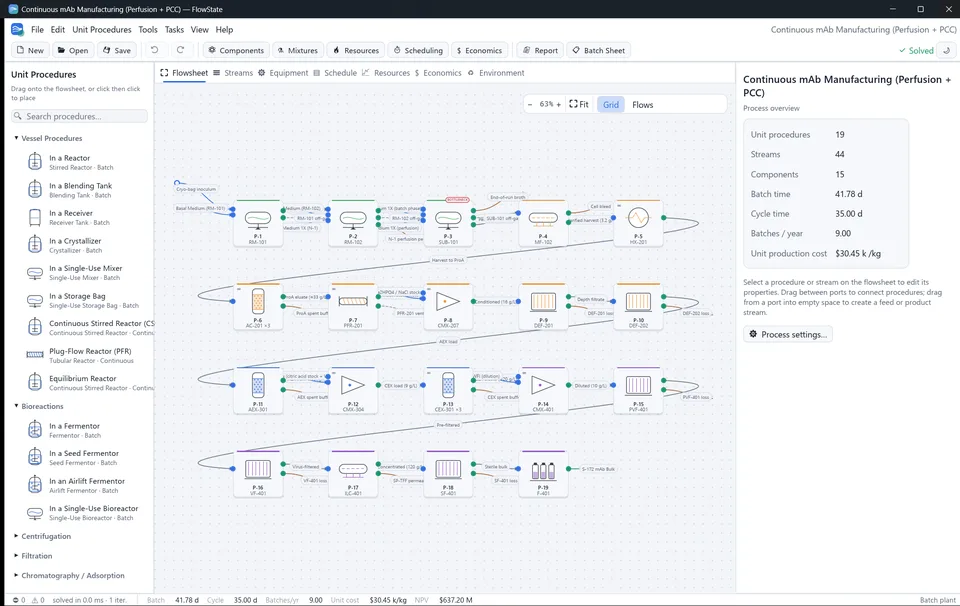Open the Resources toolbar button

point(356,50)
